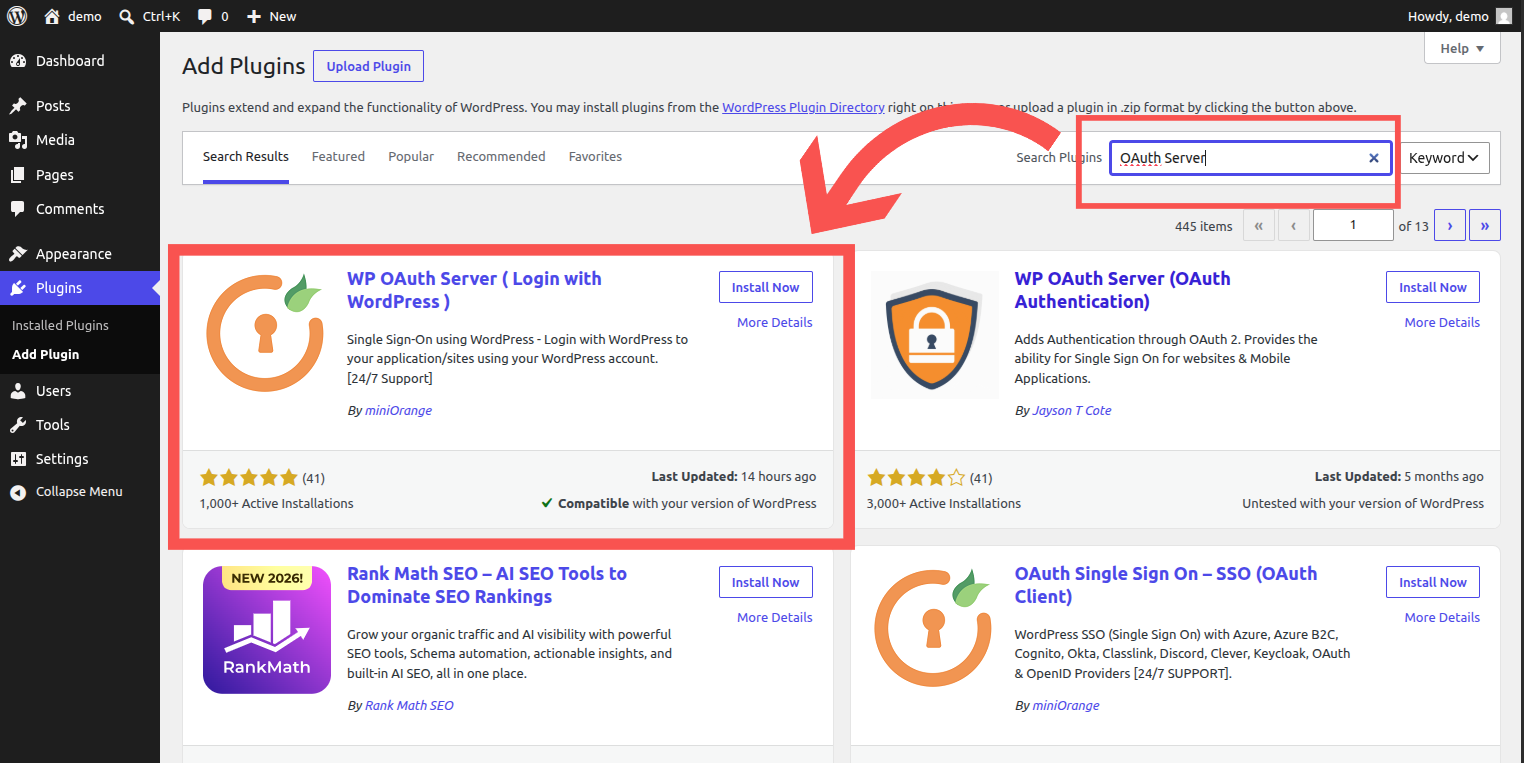View More Details for Rank Math SEO

(x=775, y=617)
